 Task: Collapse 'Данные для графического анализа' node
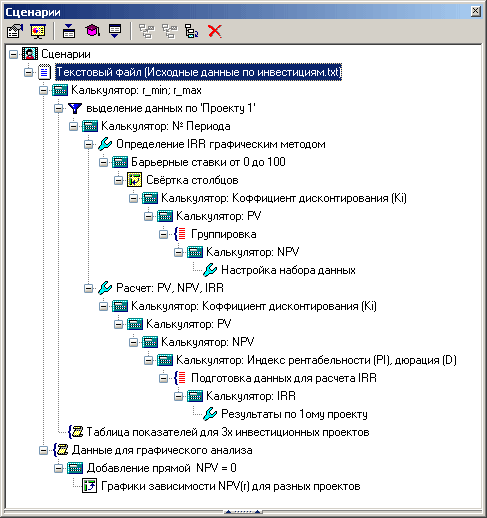tap(43, 451)
